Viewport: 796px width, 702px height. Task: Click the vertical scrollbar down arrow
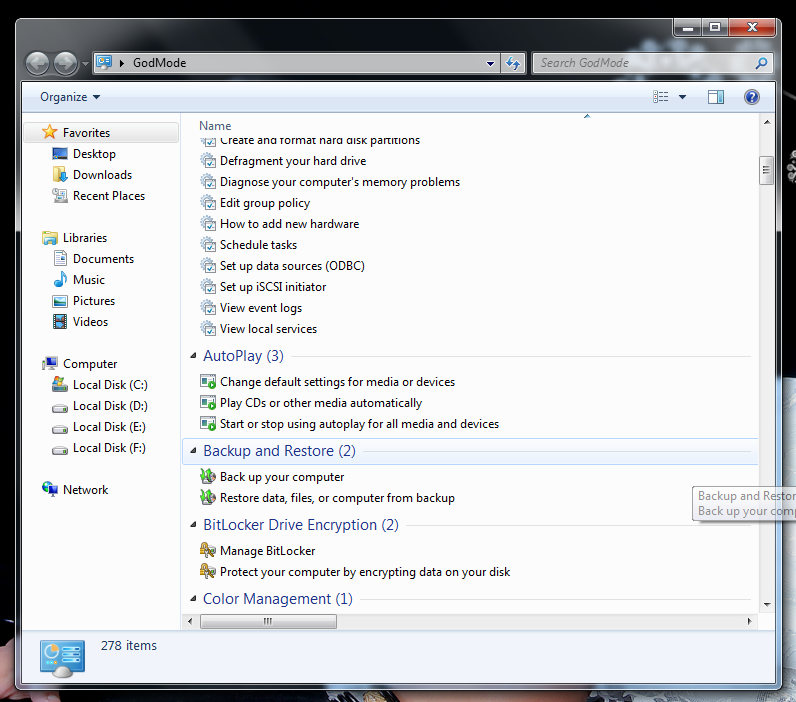[767, 605]
